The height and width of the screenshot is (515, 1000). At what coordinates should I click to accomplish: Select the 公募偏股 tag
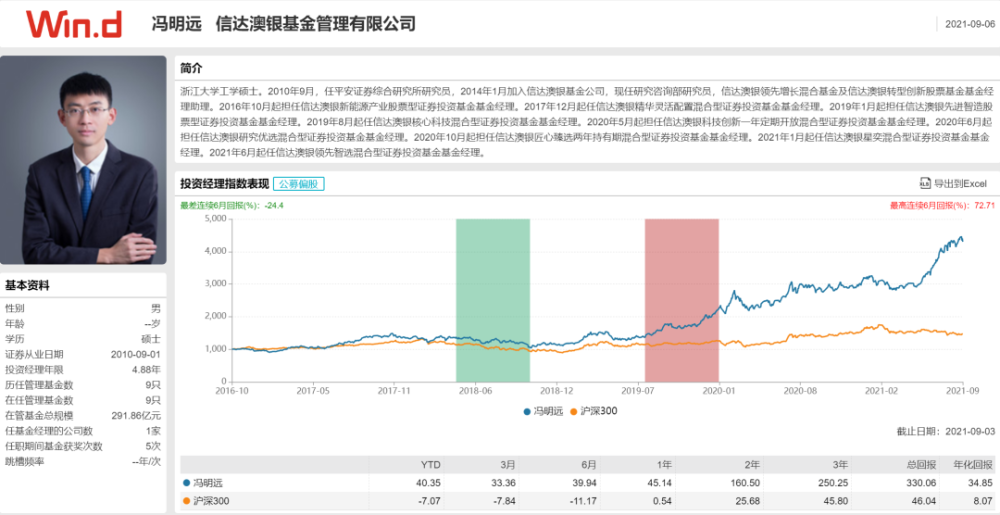[298, 184]
